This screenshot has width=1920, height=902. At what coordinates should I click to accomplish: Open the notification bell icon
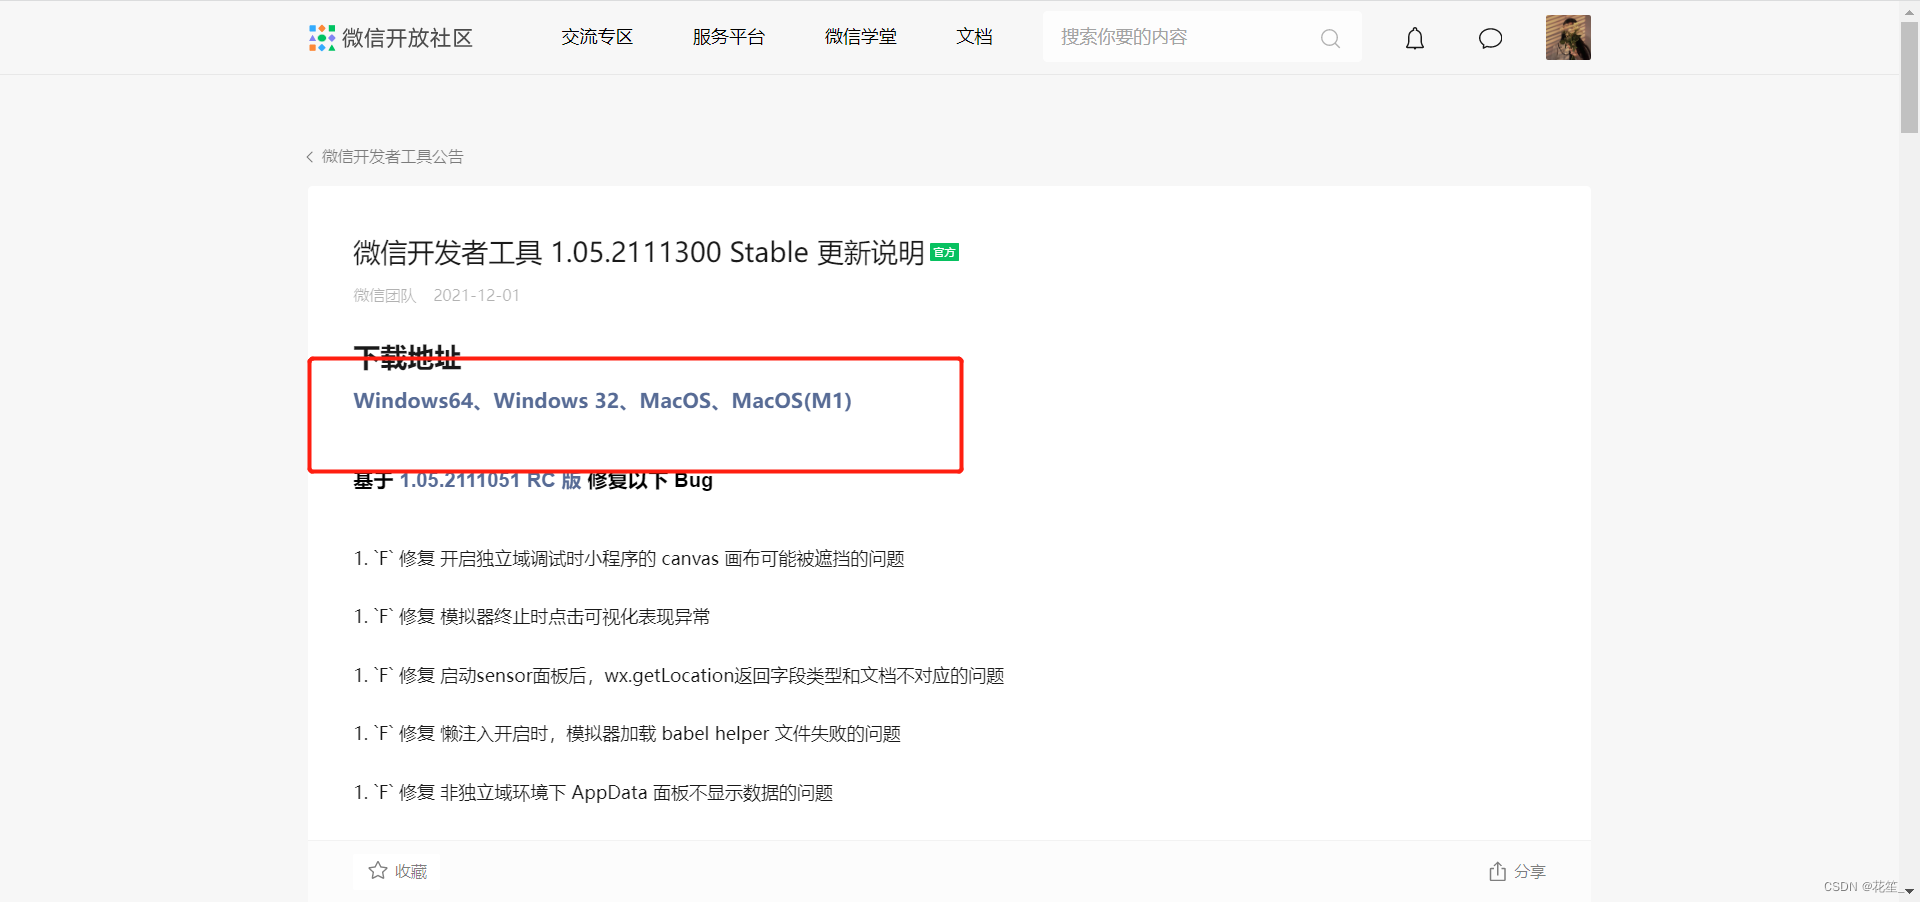click(1415, 38)
